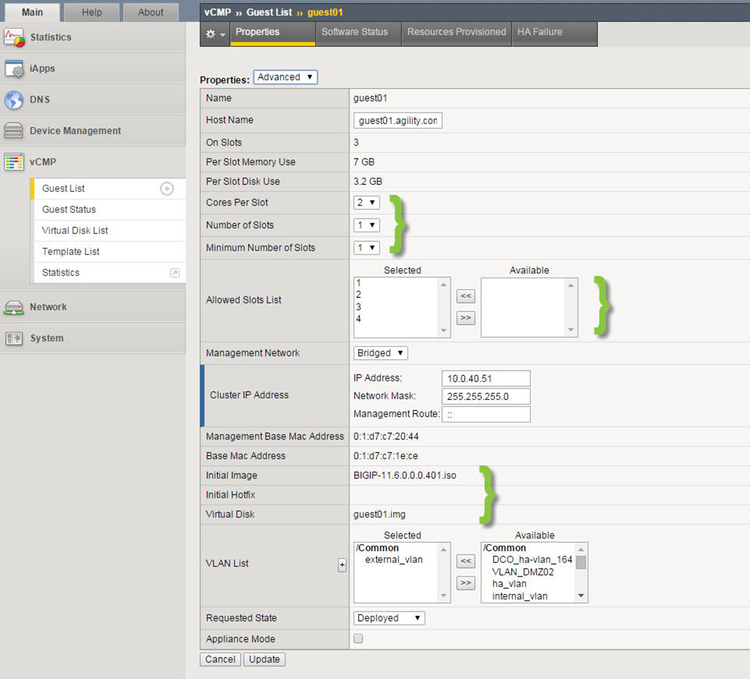
Task: Click the DNS globe icon
Action: point(14,100)
